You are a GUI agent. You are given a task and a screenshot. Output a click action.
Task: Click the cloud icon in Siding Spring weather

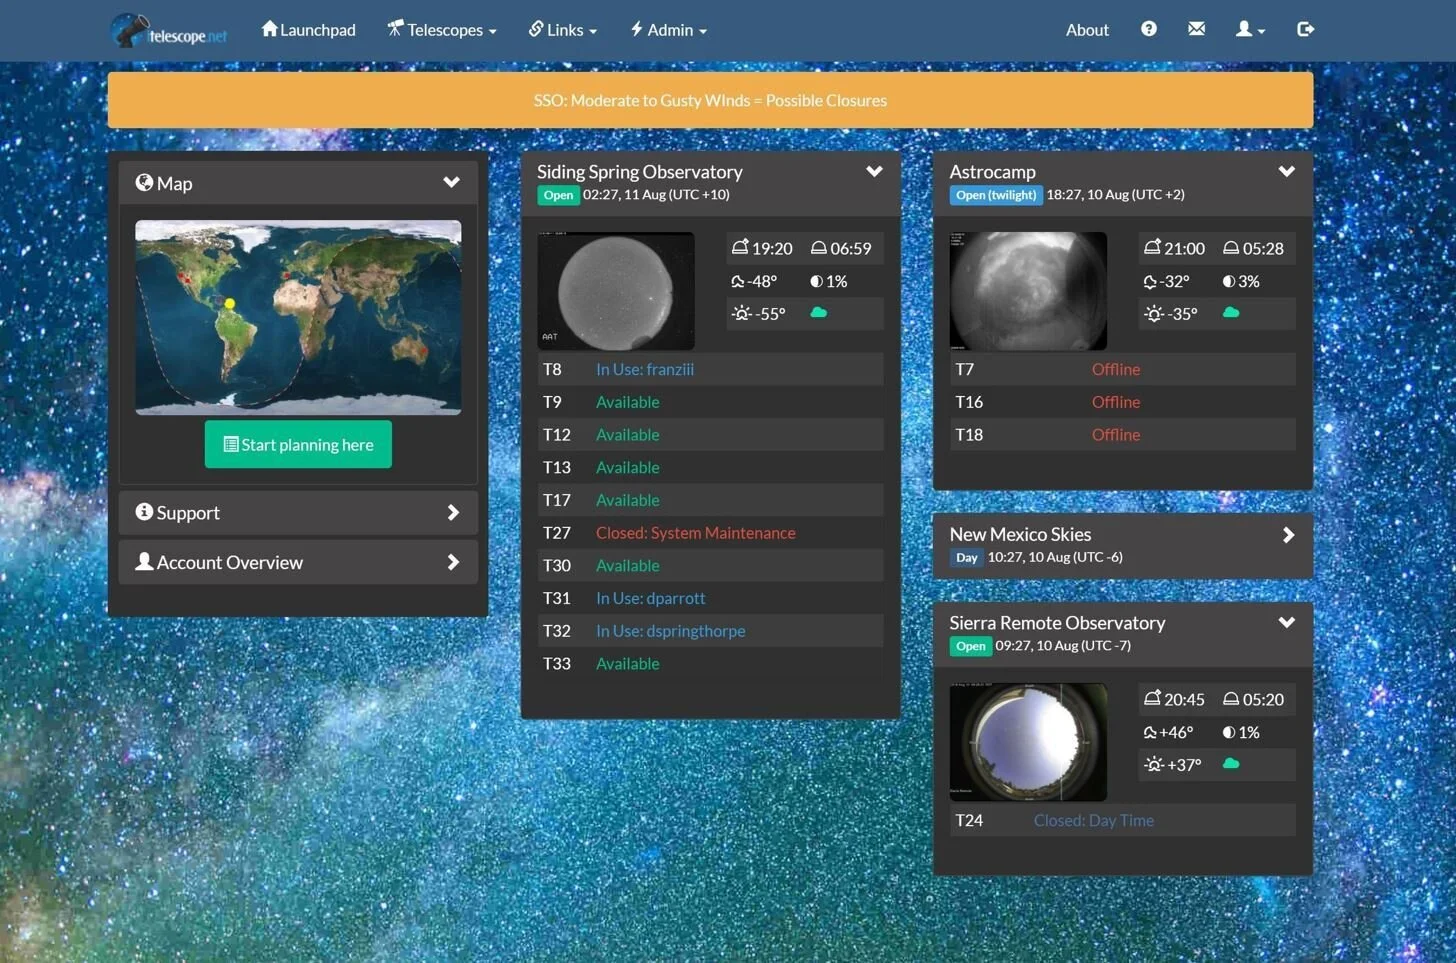818,312
